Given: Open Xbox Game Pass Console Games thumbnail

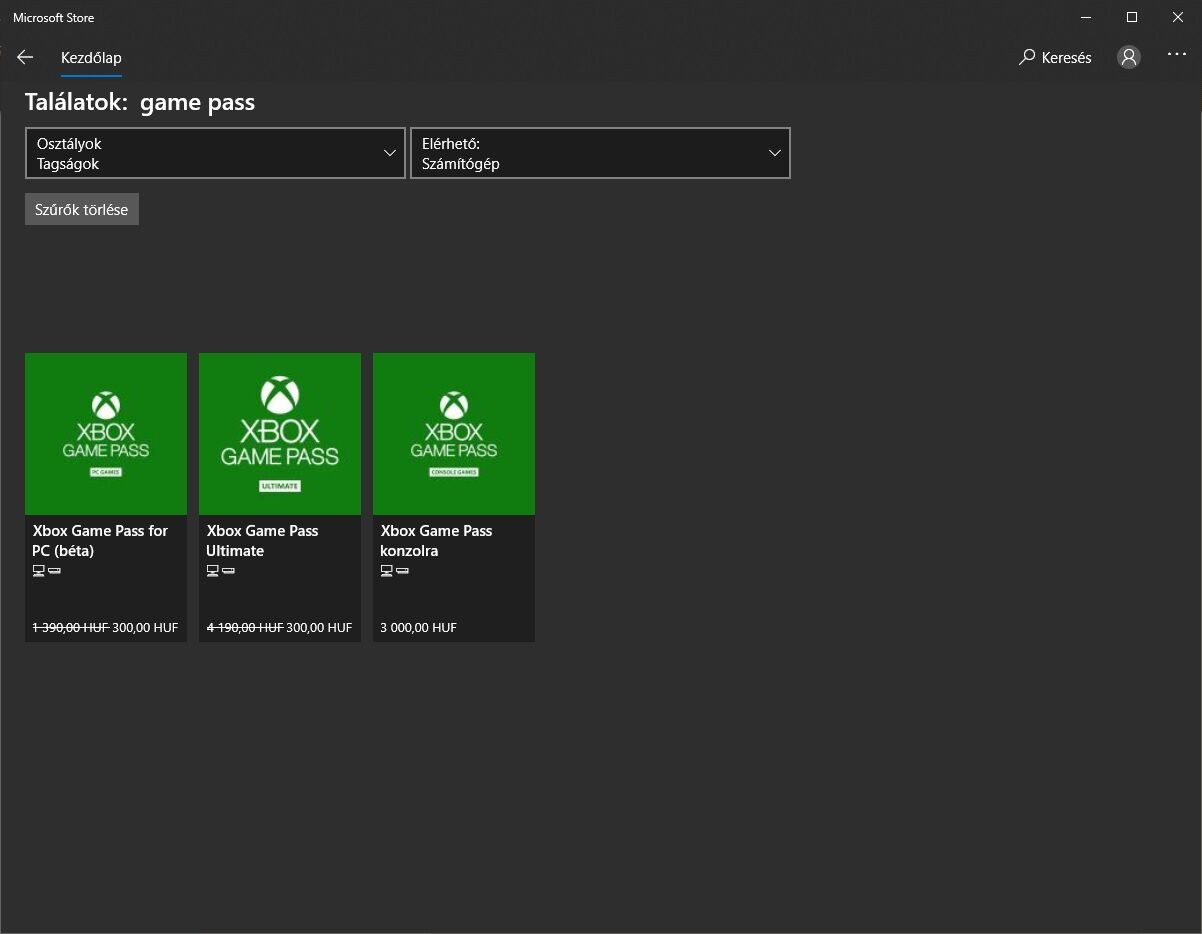Looking at the screenshot, I should point(454,434).
